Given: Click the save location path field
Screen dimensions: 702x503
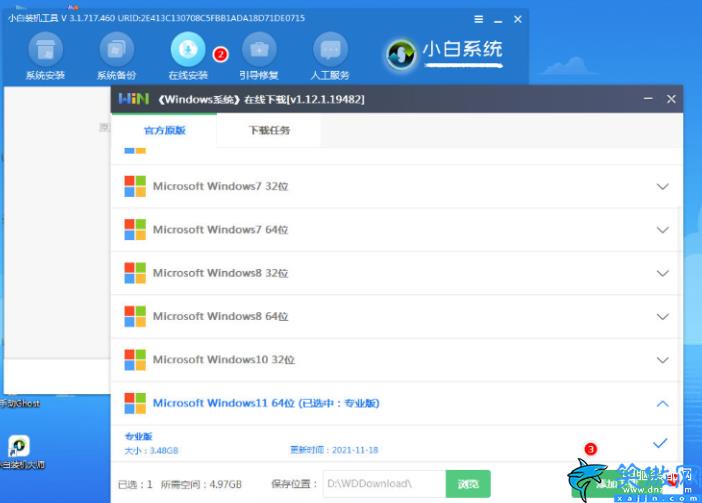Looking at the screenshot, I should (x=384, y=484).
